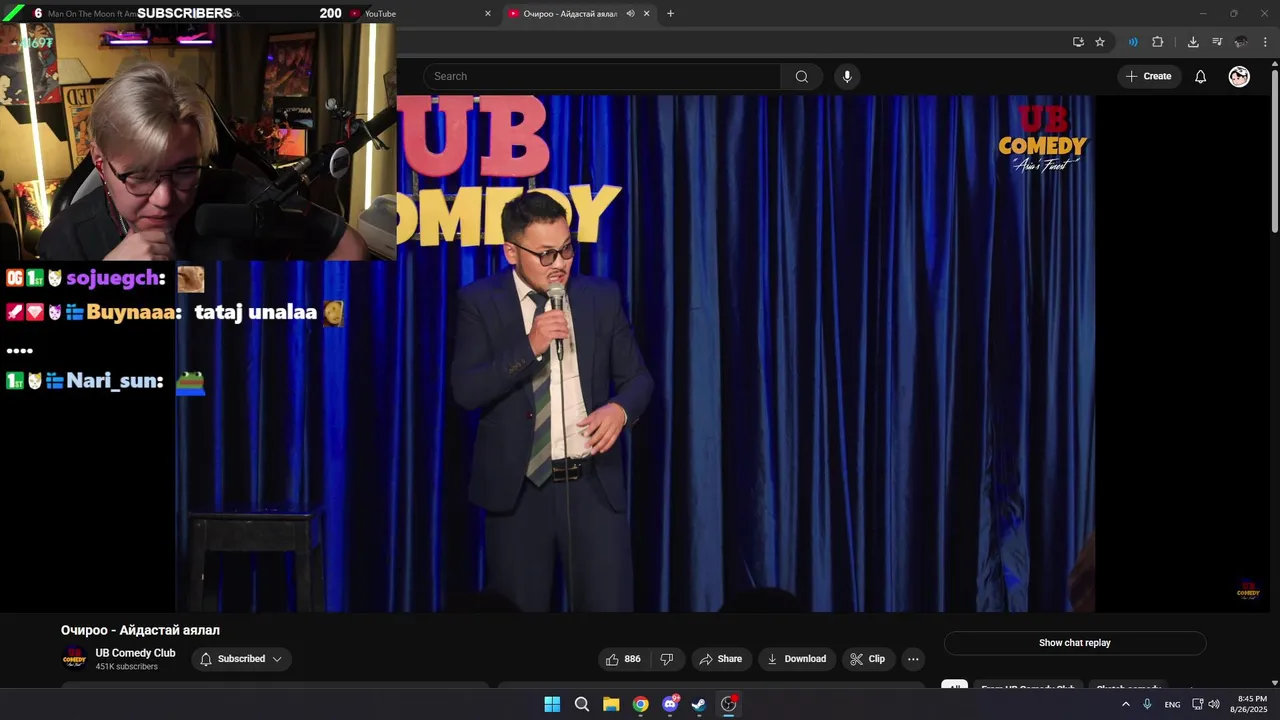The height and width of the screenshot is (720, 1280).
Task: Open the volume speaker tray icon
Action: coord(1214,704)
